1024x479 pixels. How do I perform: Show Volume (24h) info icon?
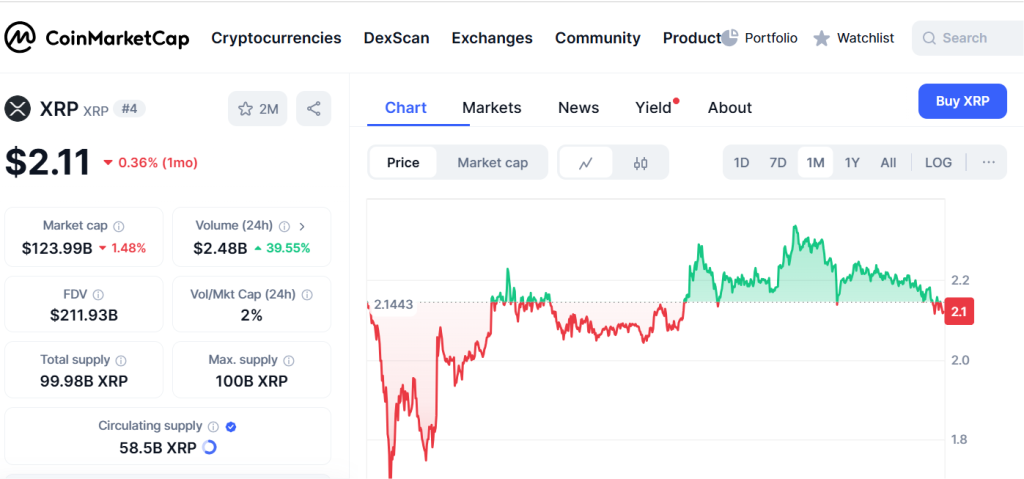[284, 226]
